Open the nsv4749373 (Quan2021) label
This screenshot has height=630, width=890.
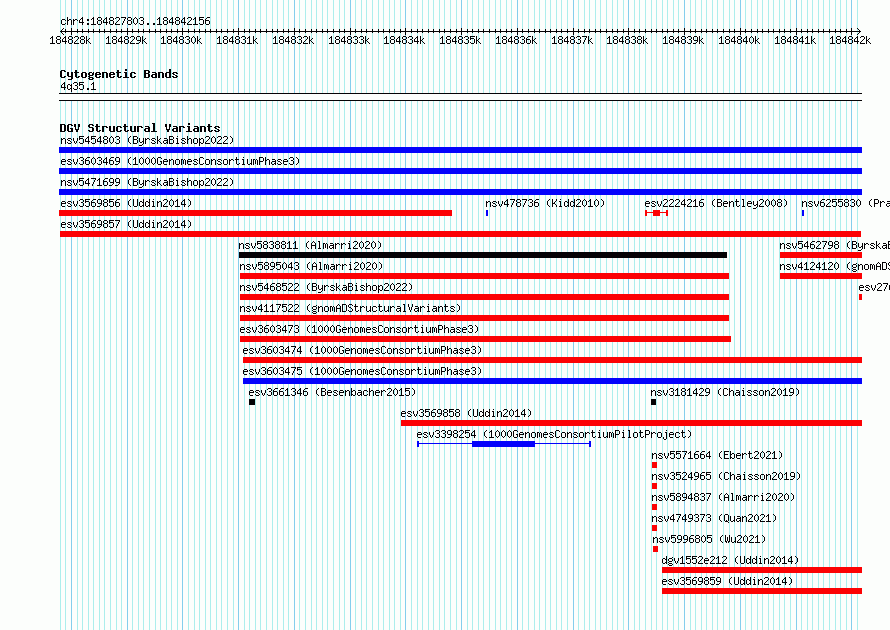[714, 518]
